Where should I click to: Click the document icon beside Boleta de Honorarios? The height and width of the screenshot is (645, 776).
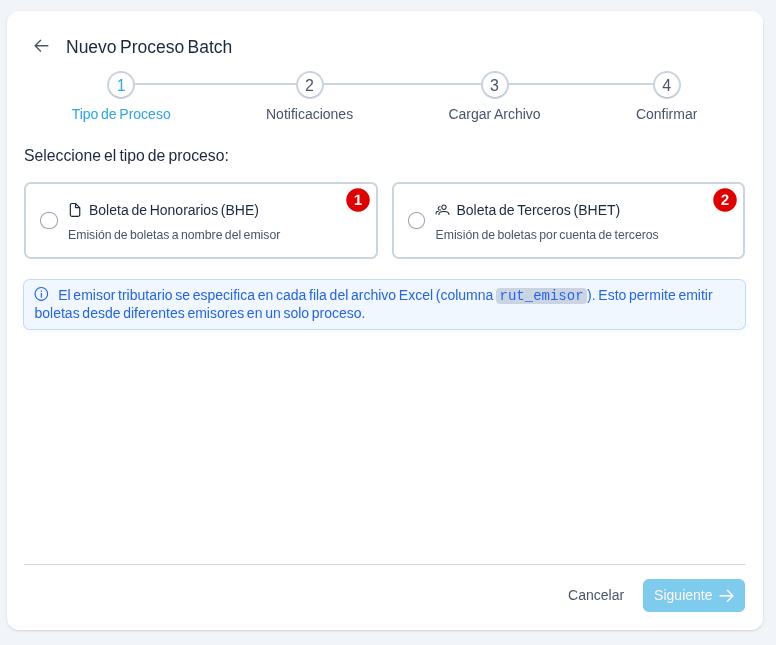point(75,210)
